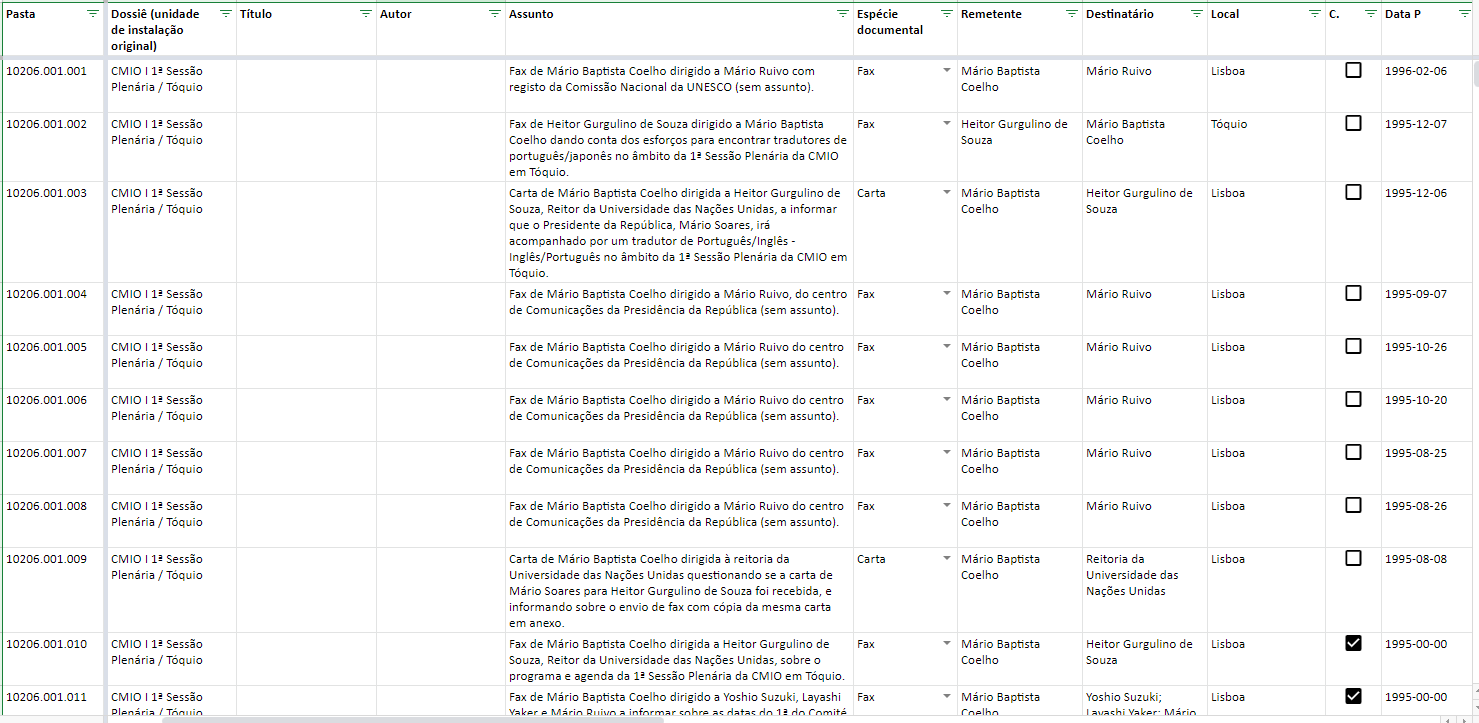Click the Destinatário column filter icon
Image resolution: width=1479 pixels, height=723 pixels.
[x=1196, y=14]
